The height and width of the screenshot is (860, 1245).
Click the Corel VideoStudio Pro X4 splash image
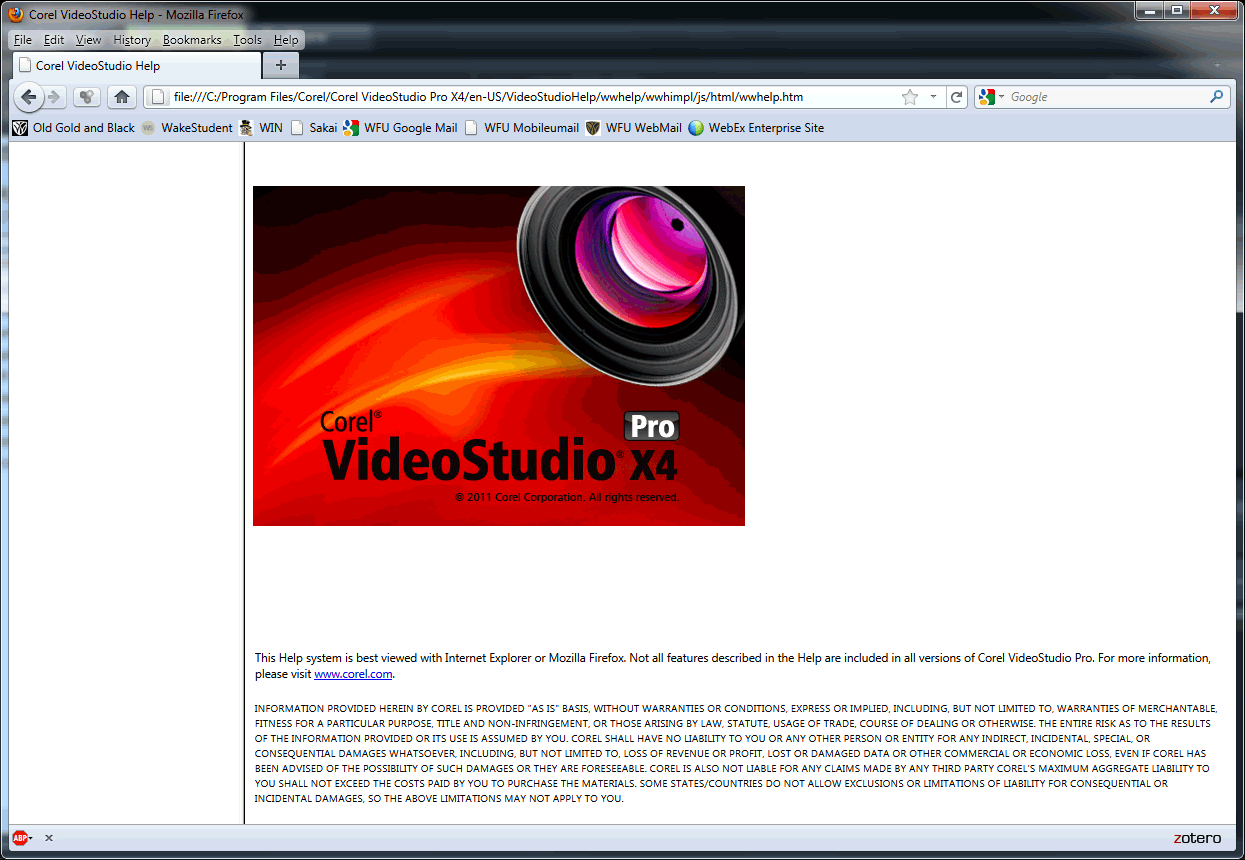point(499,356)
